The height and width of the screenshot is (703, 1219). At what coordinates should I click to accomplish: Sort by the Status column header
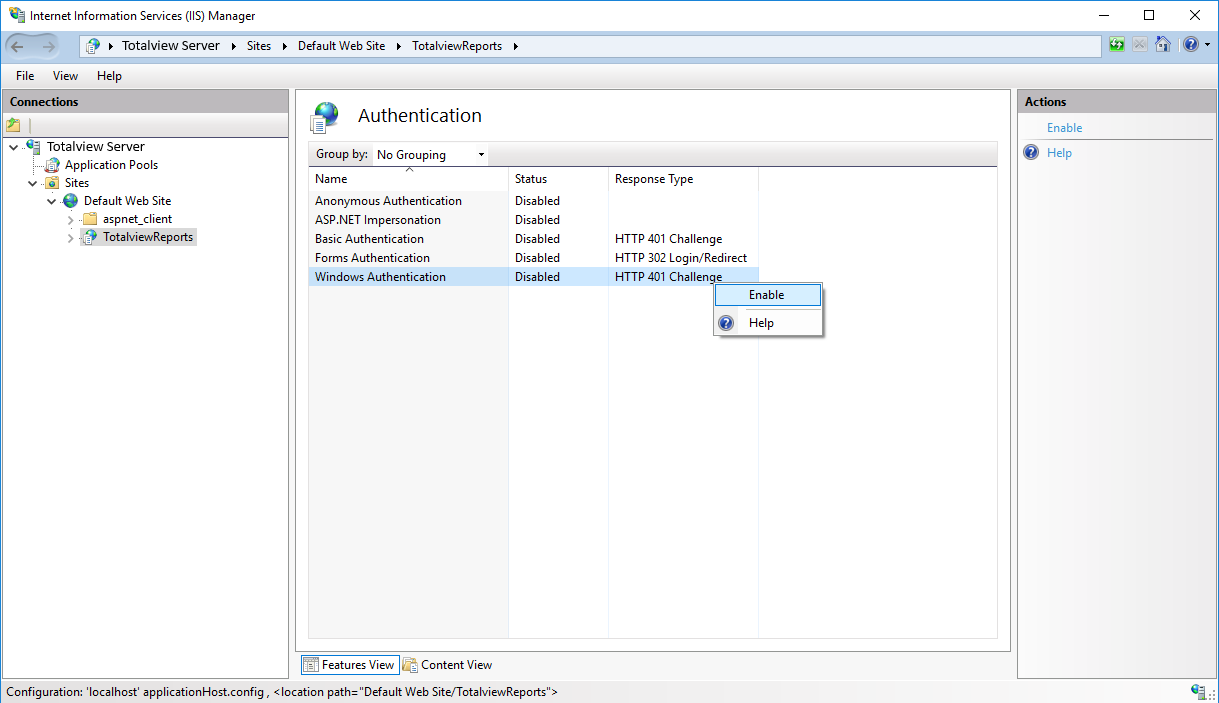tap(558, 179)
